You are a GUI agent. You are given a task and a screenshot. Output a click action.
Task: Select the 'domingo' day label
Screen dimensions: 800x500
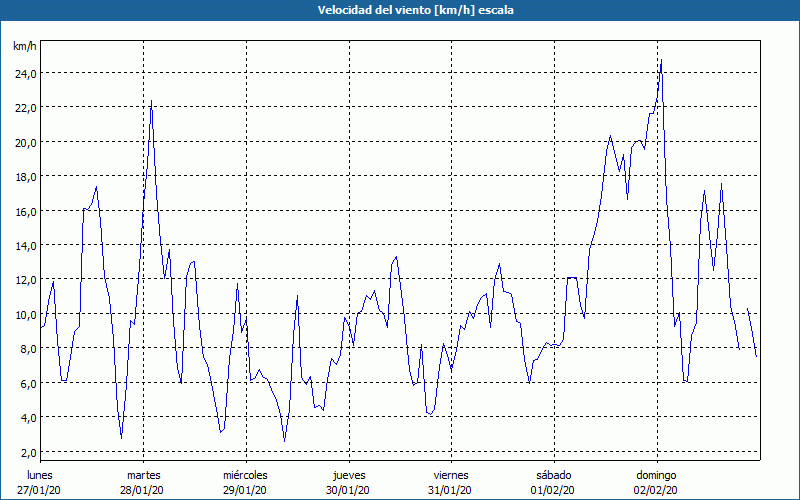point(656,475)
